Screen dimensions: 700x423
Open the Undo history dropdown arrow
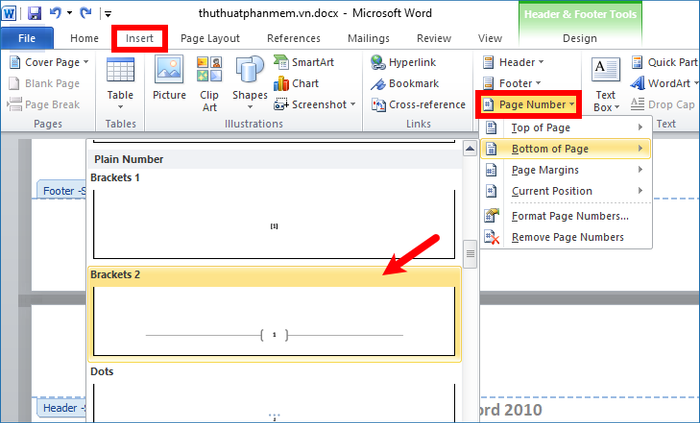(x=69, y=13)
